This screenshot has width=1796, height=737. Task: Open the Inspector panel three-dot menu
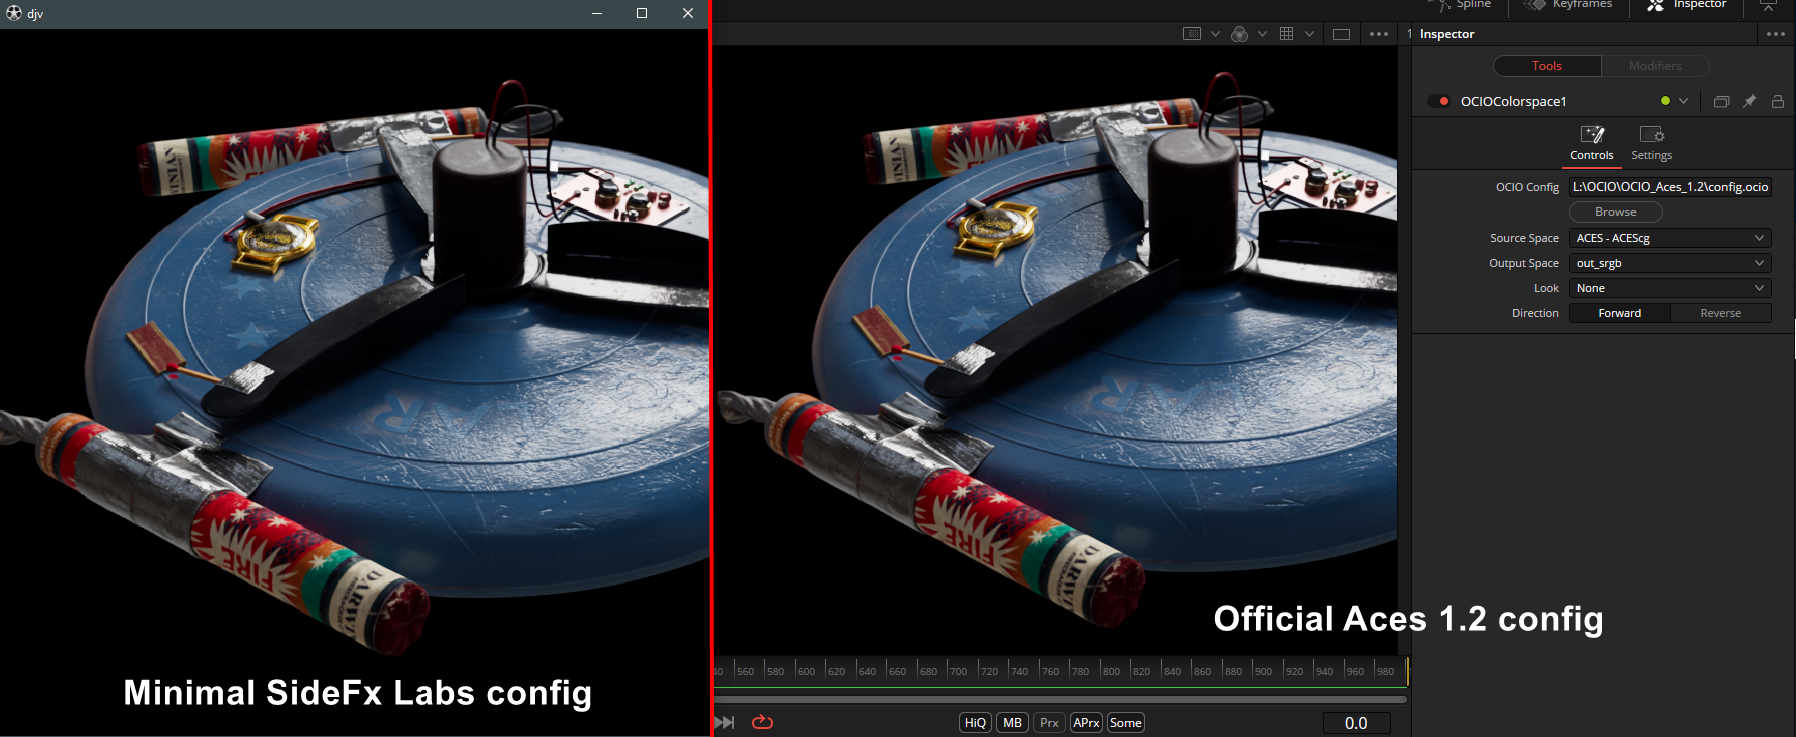pos(1776,34)
